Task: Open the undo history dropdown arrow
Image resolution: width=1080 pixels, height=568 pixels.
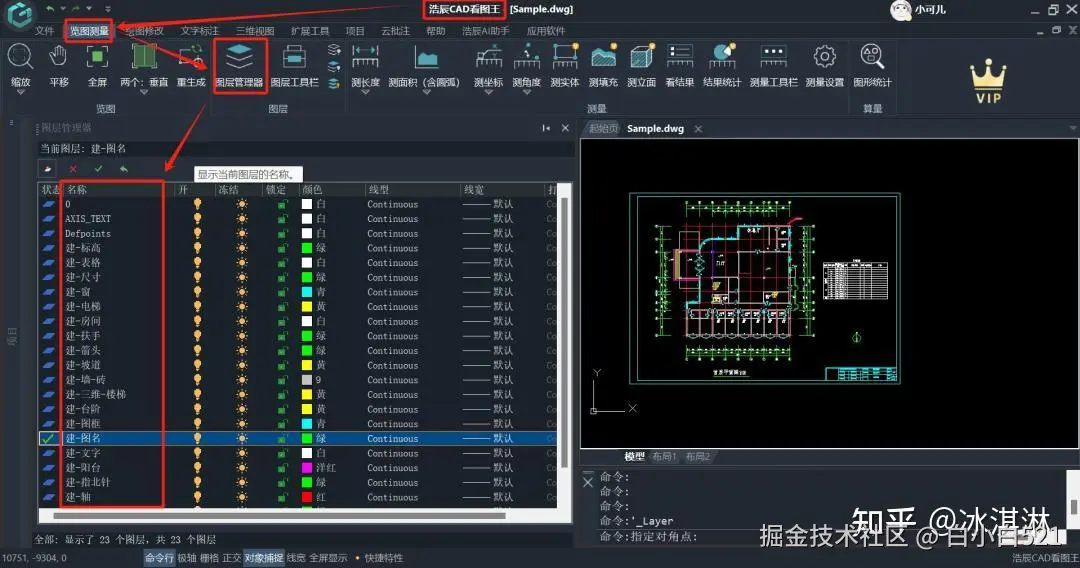Action: [62, 9]
